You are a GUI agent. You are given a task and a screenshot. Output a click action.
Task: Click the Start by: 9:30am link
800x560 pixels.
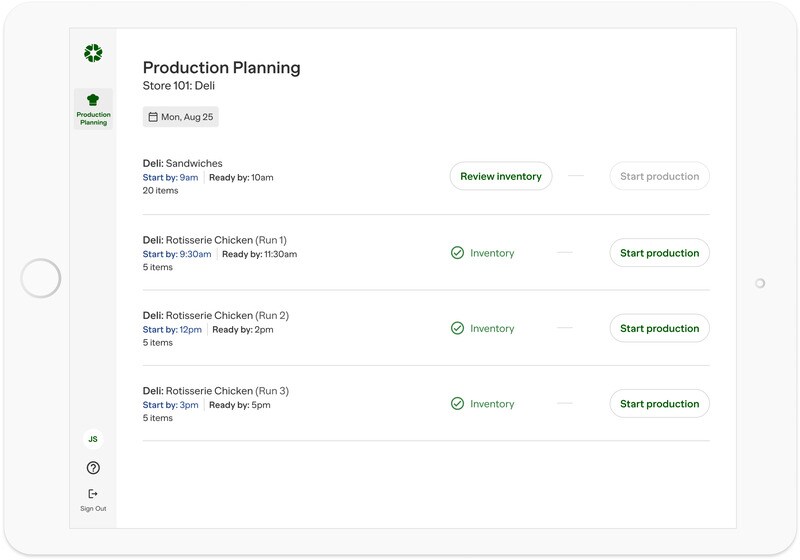tap(177, 254)
